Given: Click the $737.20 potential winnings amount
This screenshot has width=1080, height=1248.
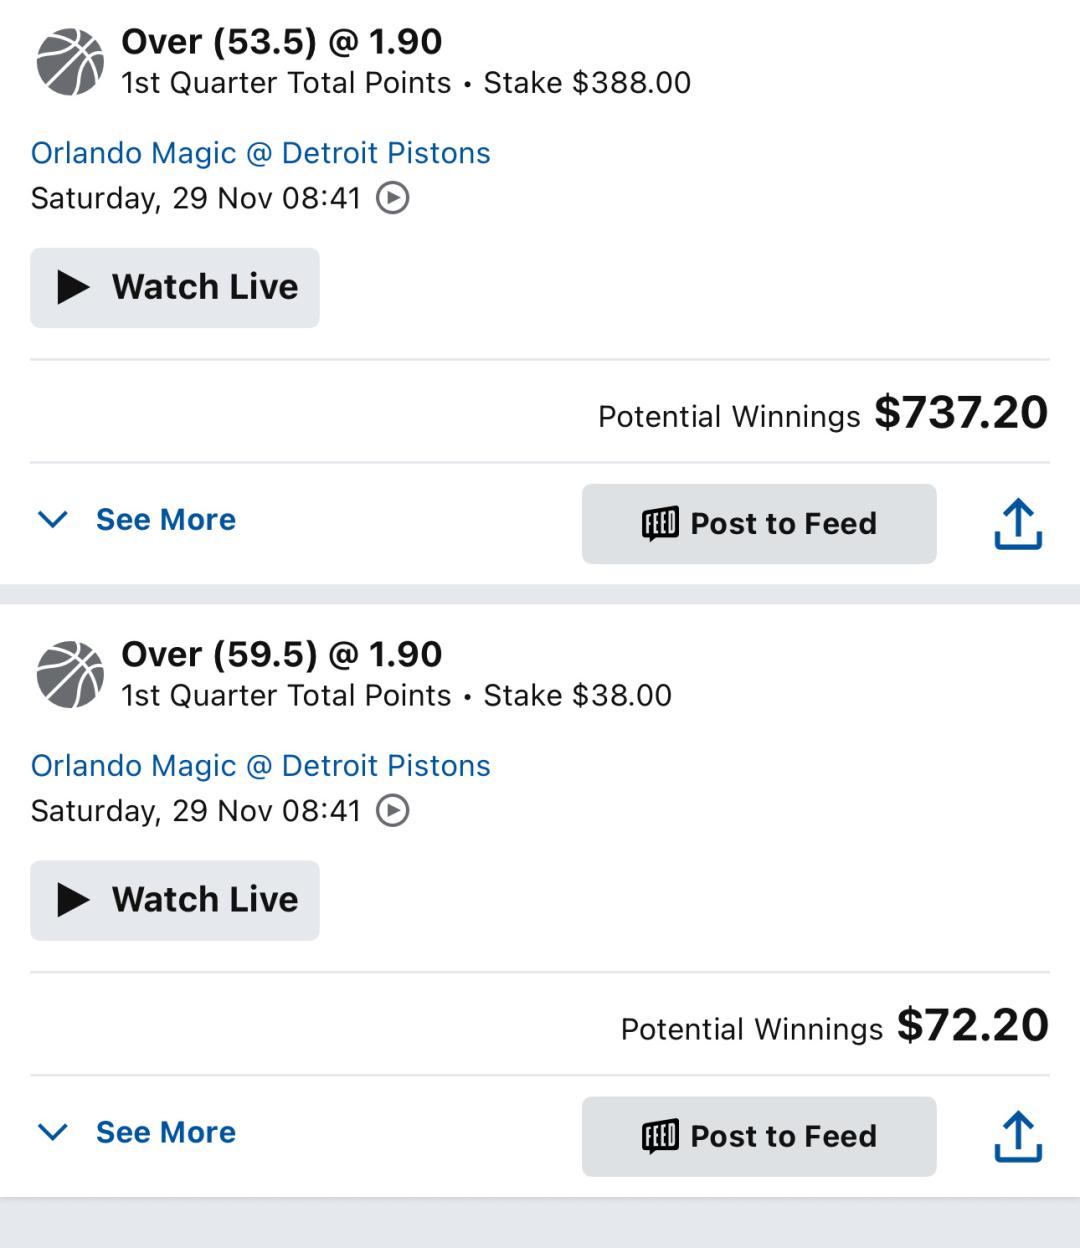Looking at the screenshot, I should pos(960,413).
